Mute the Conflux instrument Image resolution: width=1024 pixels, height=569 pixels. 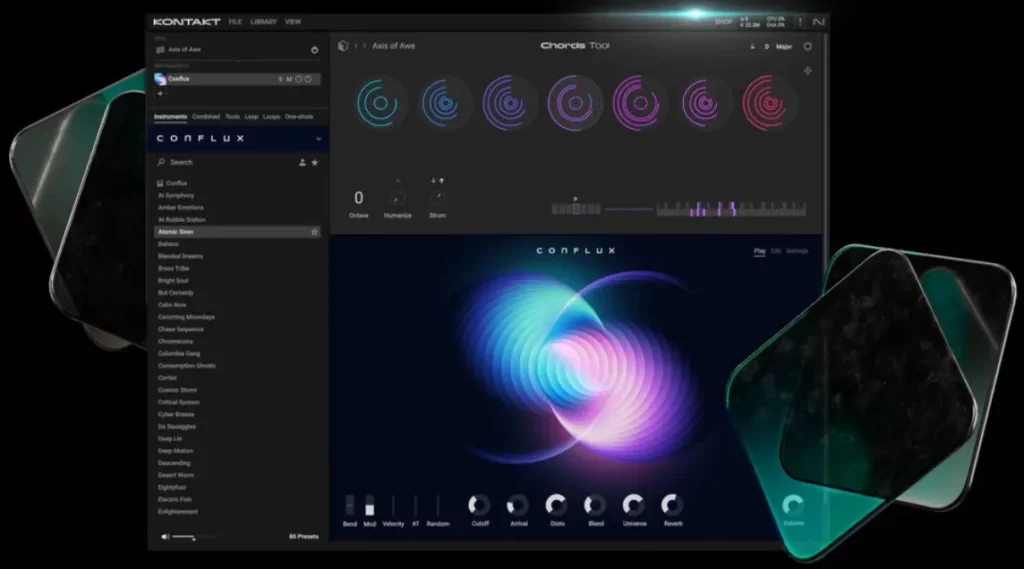(x=289, y=79)
